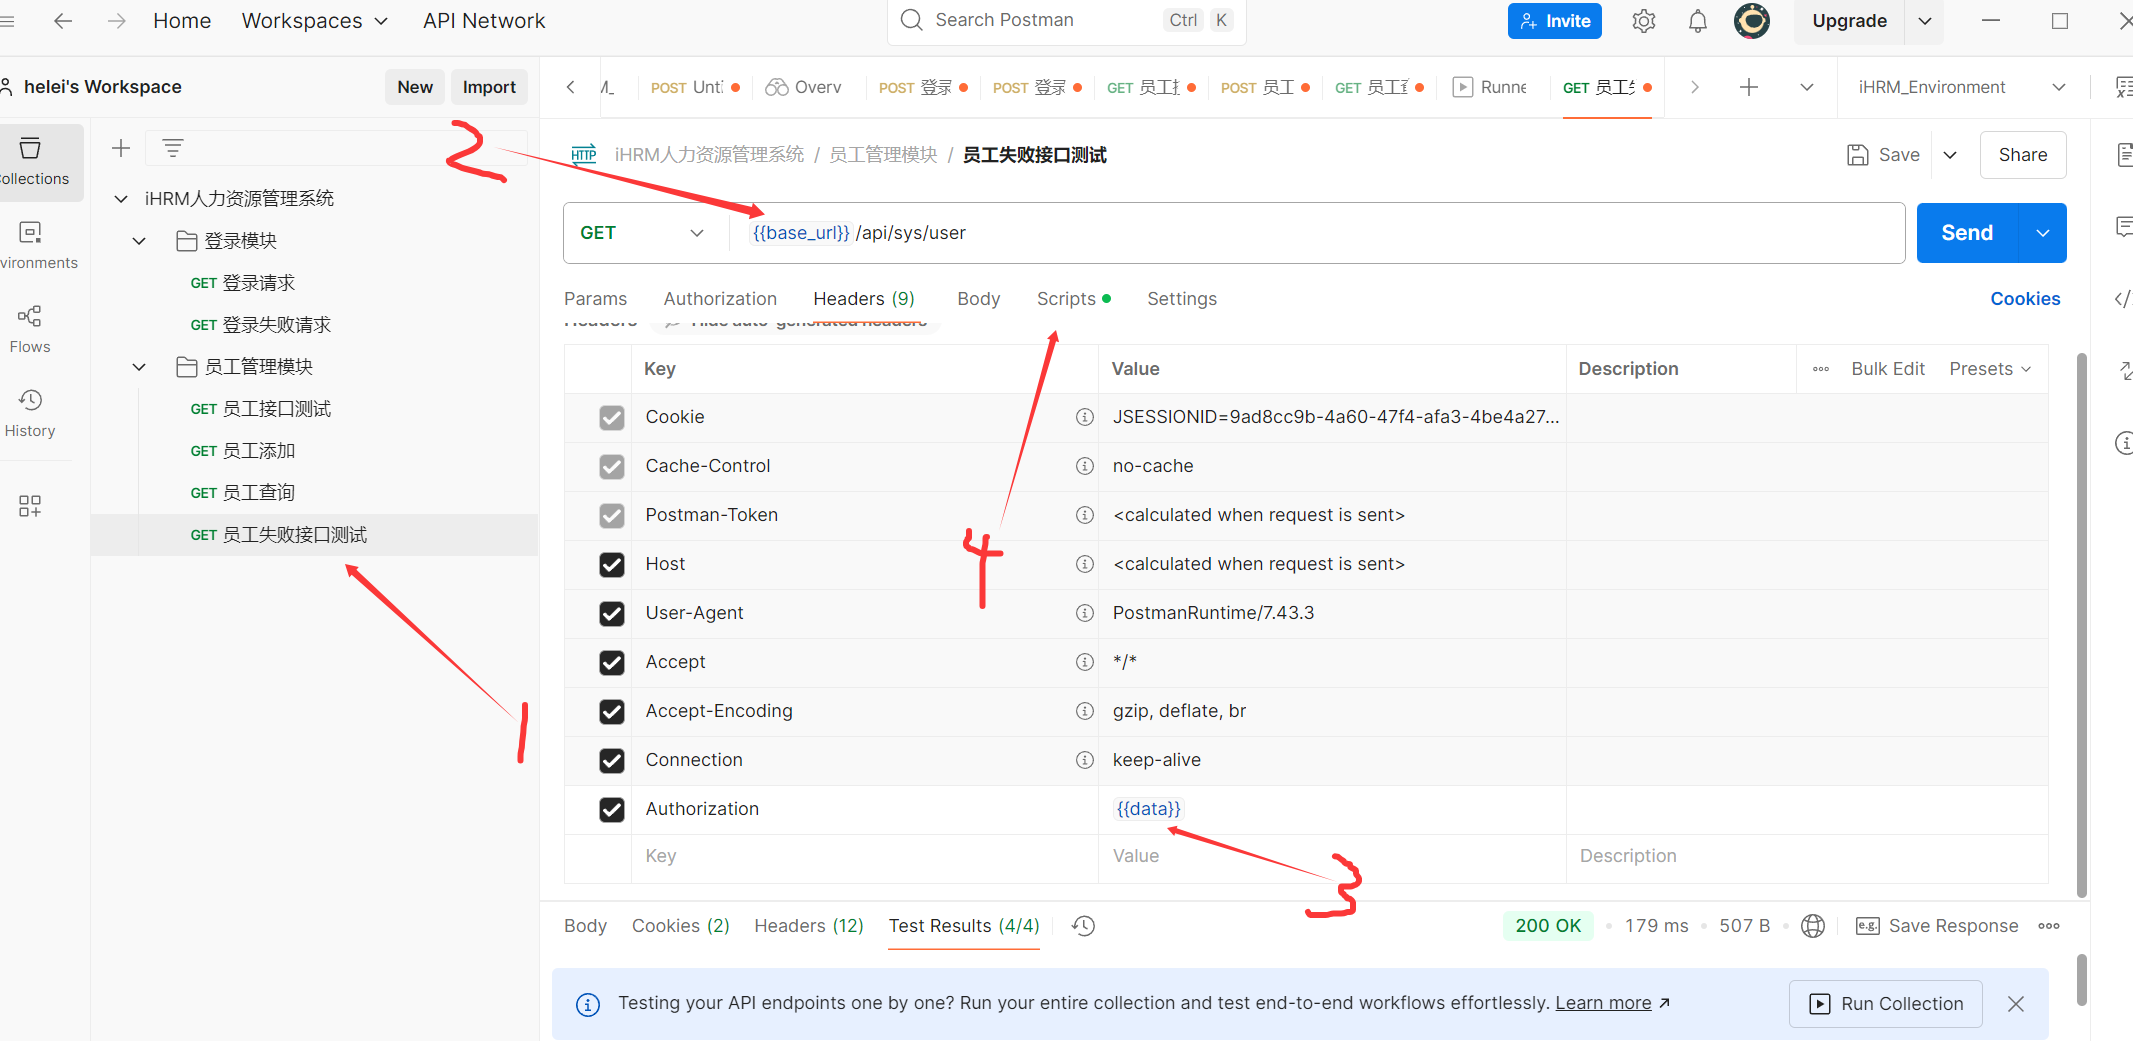Click the configure sidebar grid icon
The image size is (2133, 1041).
[x=30, y=506]
